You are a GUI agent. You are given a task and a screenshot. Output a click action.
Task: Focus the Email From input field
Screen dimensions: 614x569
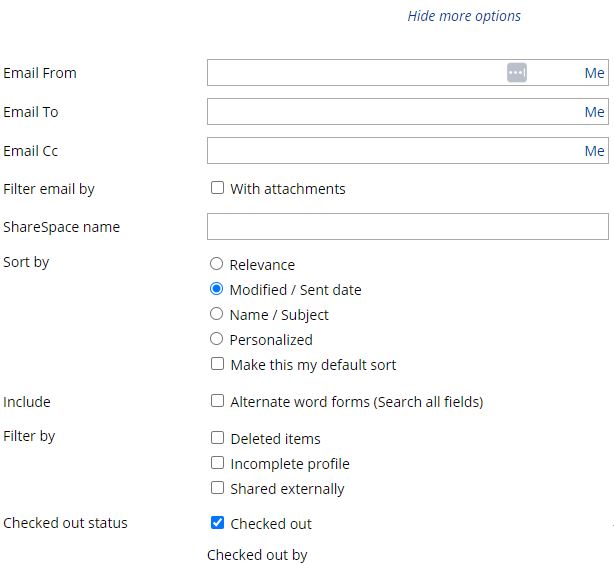[408, 72]
